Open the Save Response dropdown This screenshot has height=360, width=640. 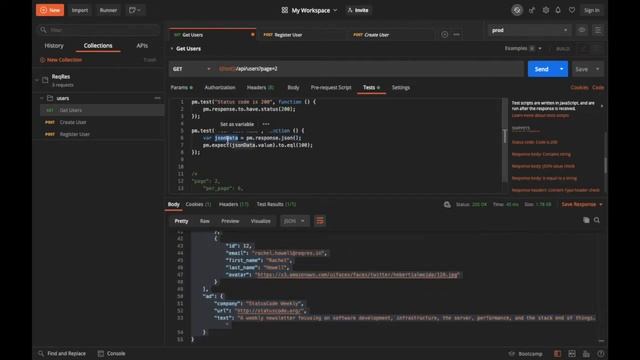click(582, 204)
